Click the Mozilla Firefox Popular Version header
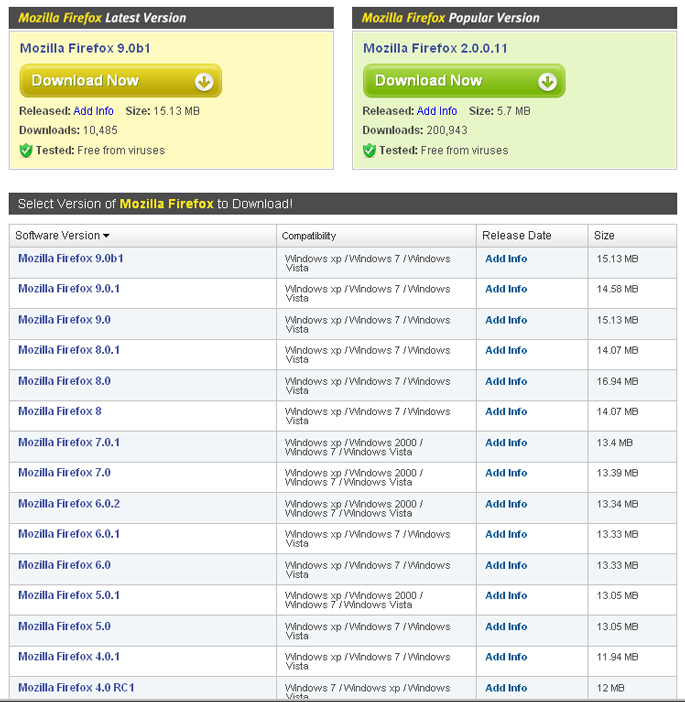685x702 pixels. coord(514,18)
